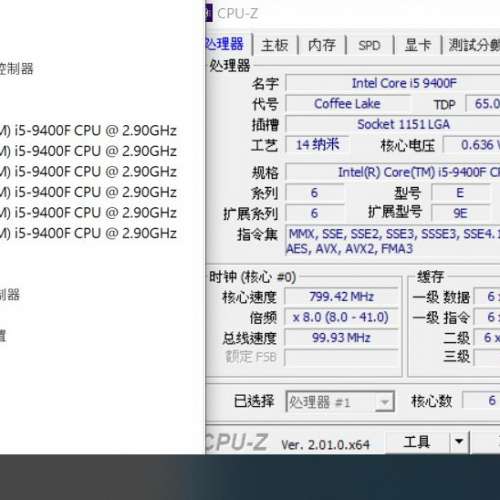
Task: Click the 规格 specification field
Action: click(393, 172)
